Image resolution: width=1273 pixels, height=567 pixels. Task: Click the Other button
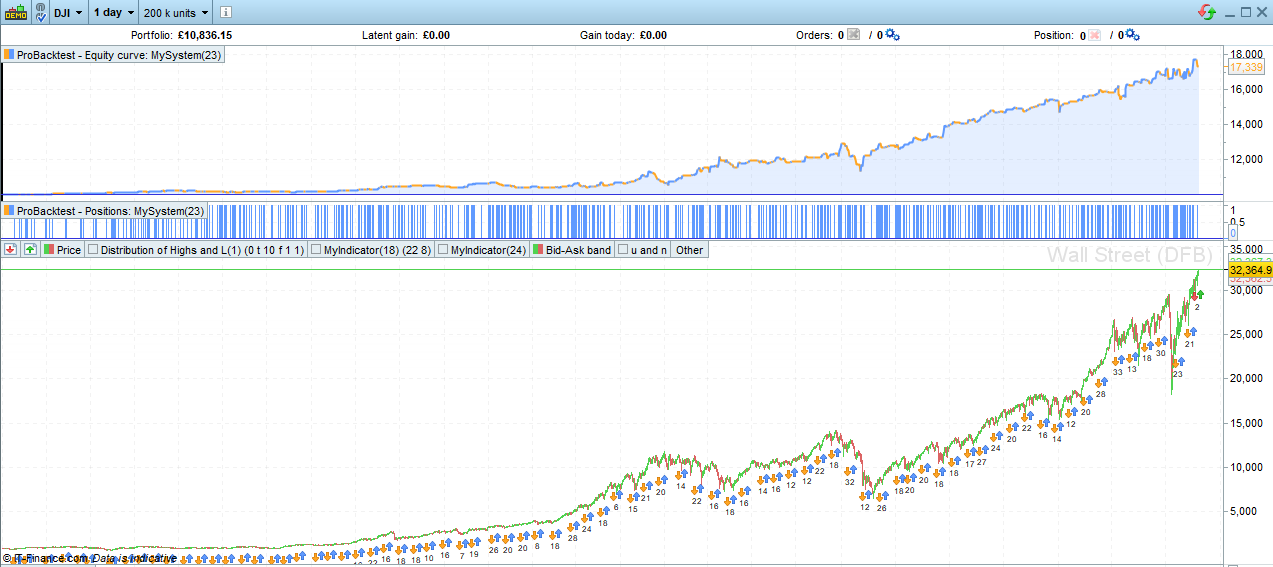(689, 250)
